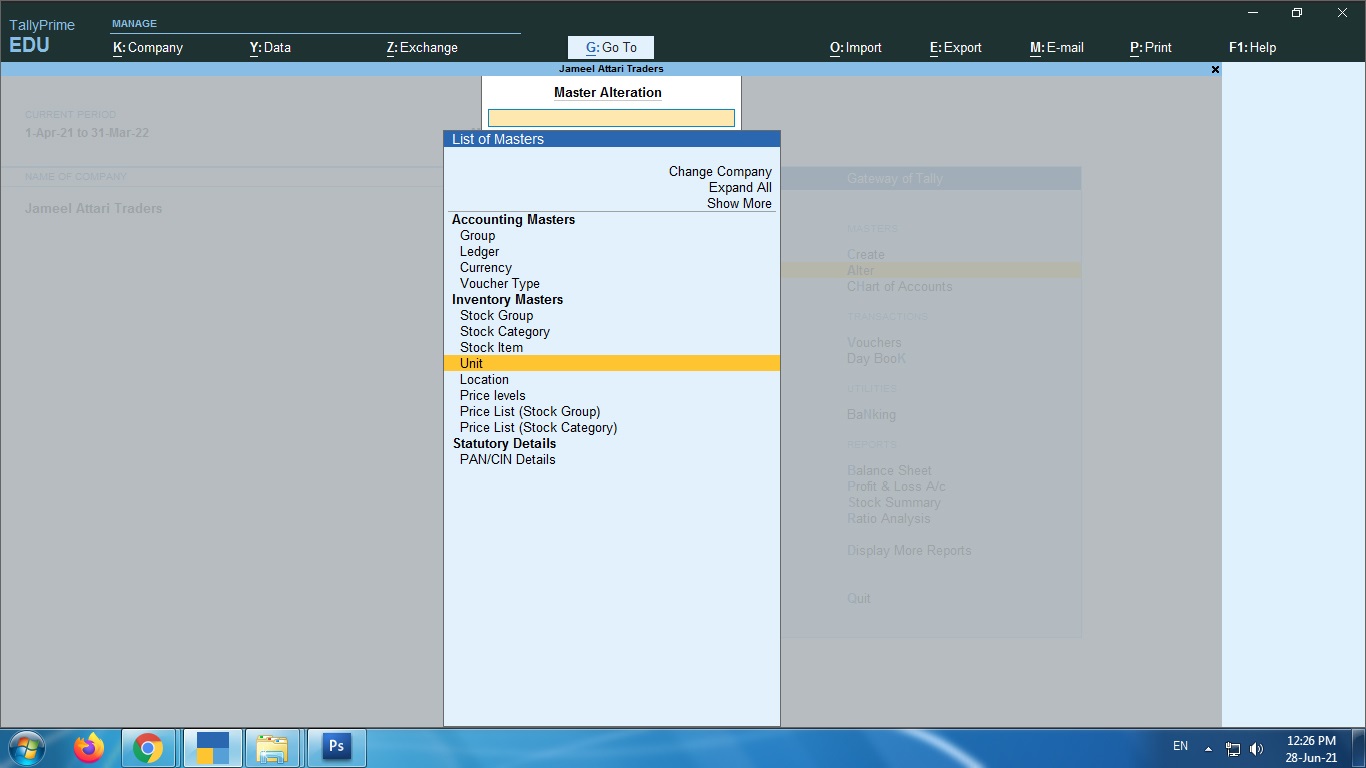Viewport: 1366px width, 768px height.
Task: Click Balance Sheet in Gateway
Action: point(889,470)
